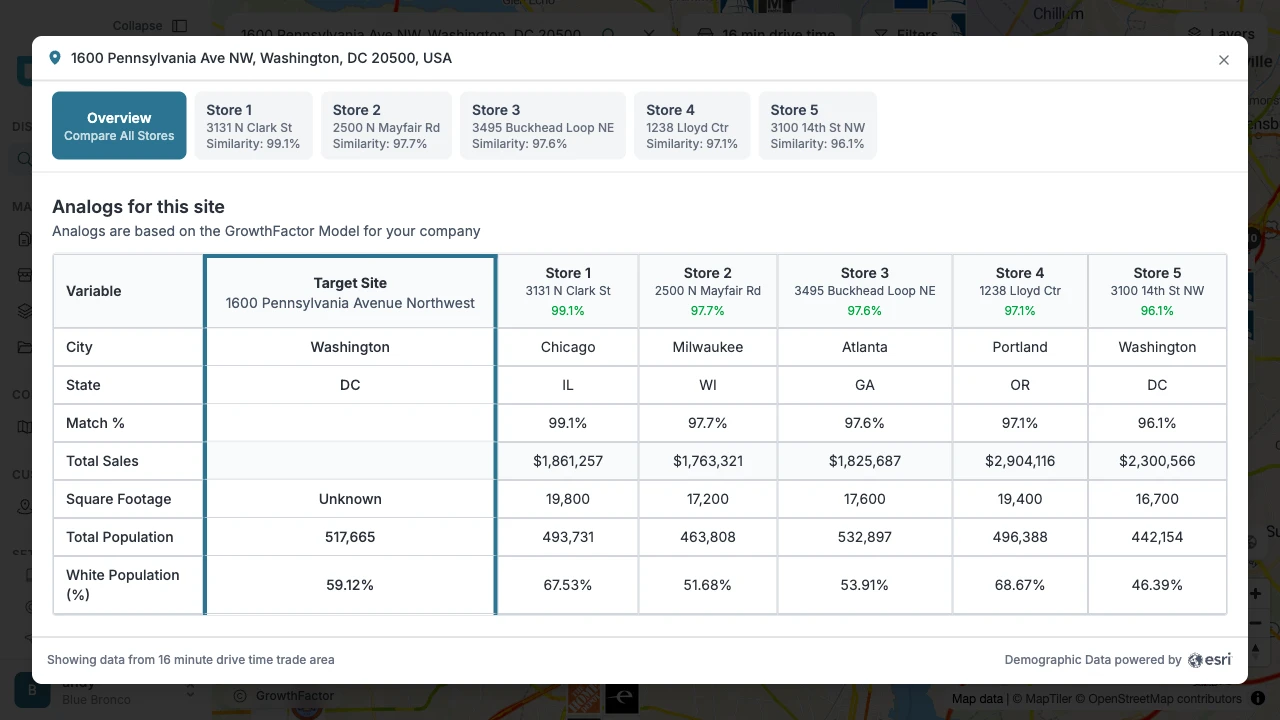Click the search magnifier in the address bar

(x=609, y=34)
